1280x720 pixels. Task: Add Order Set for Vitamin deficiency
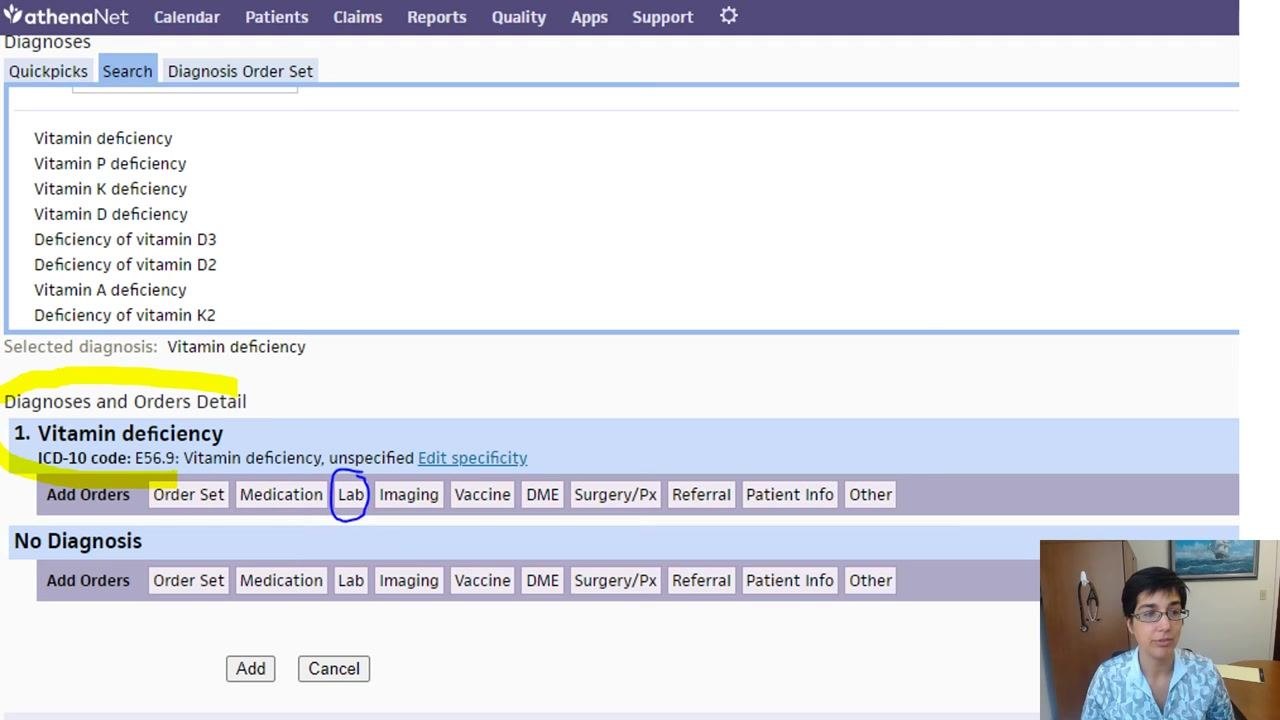(x=189, y=494)
